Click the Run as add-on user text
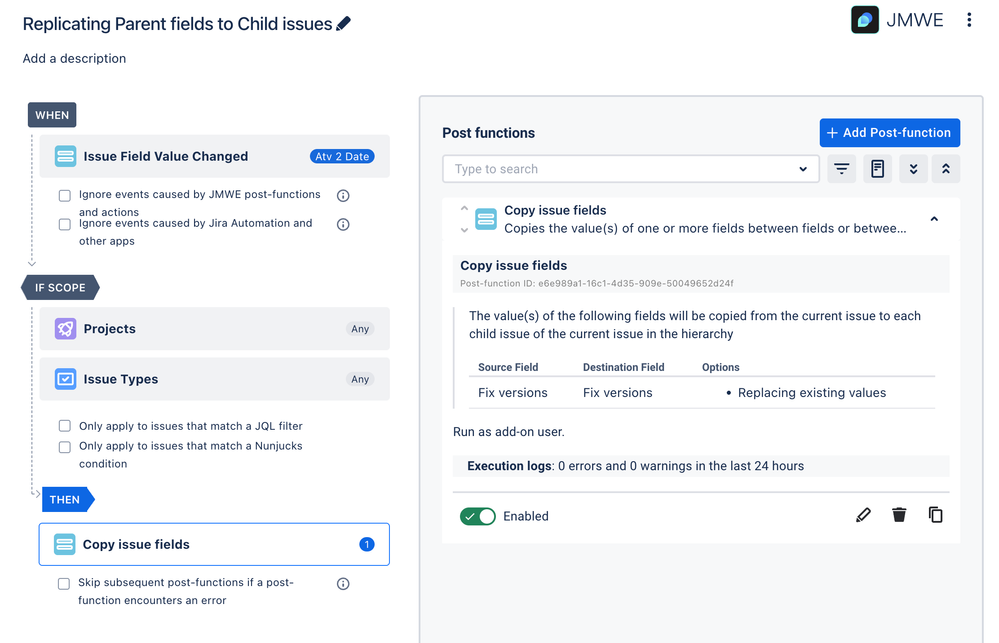Image resolution: width=999 pixels, height=643 pixels. tap(508, 432)
